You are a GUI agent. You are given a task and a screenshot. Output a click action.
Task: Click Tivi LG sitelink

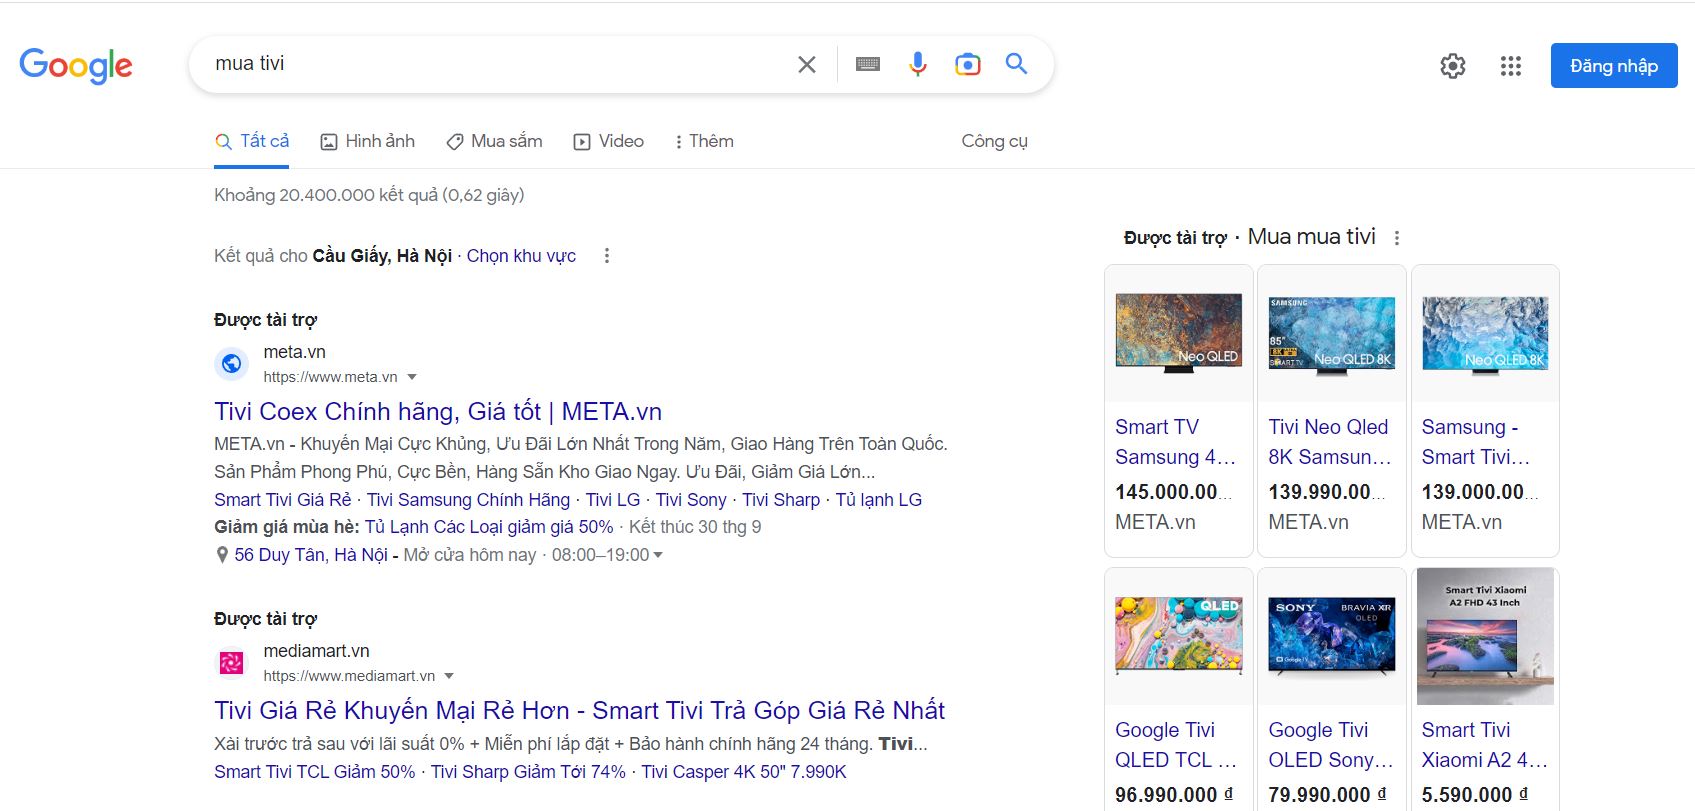click(613, 500)
